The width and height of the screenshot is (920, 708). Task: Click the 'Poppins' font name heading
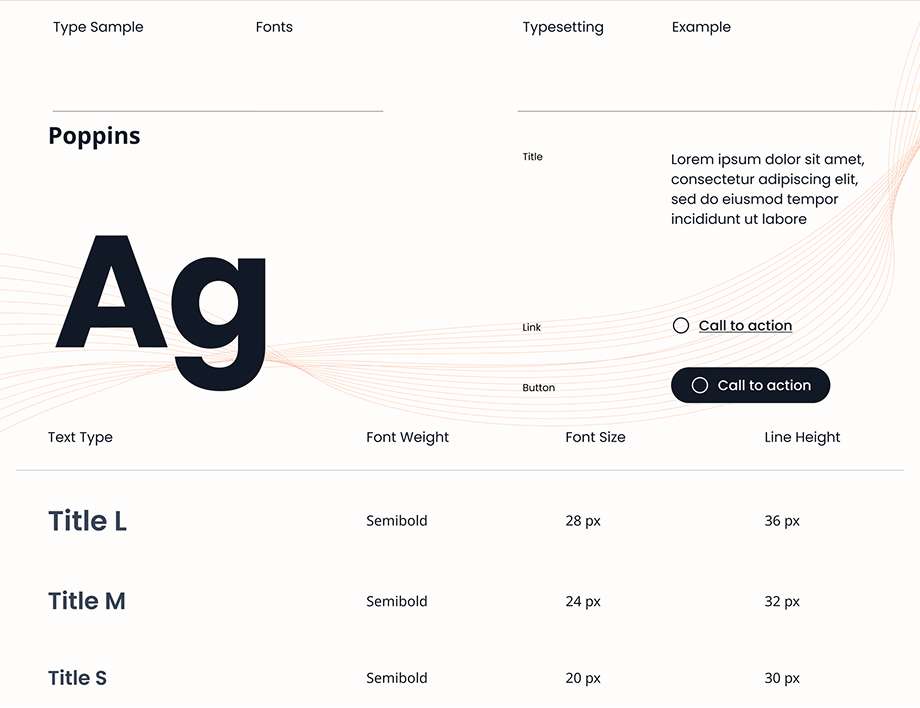94,135
